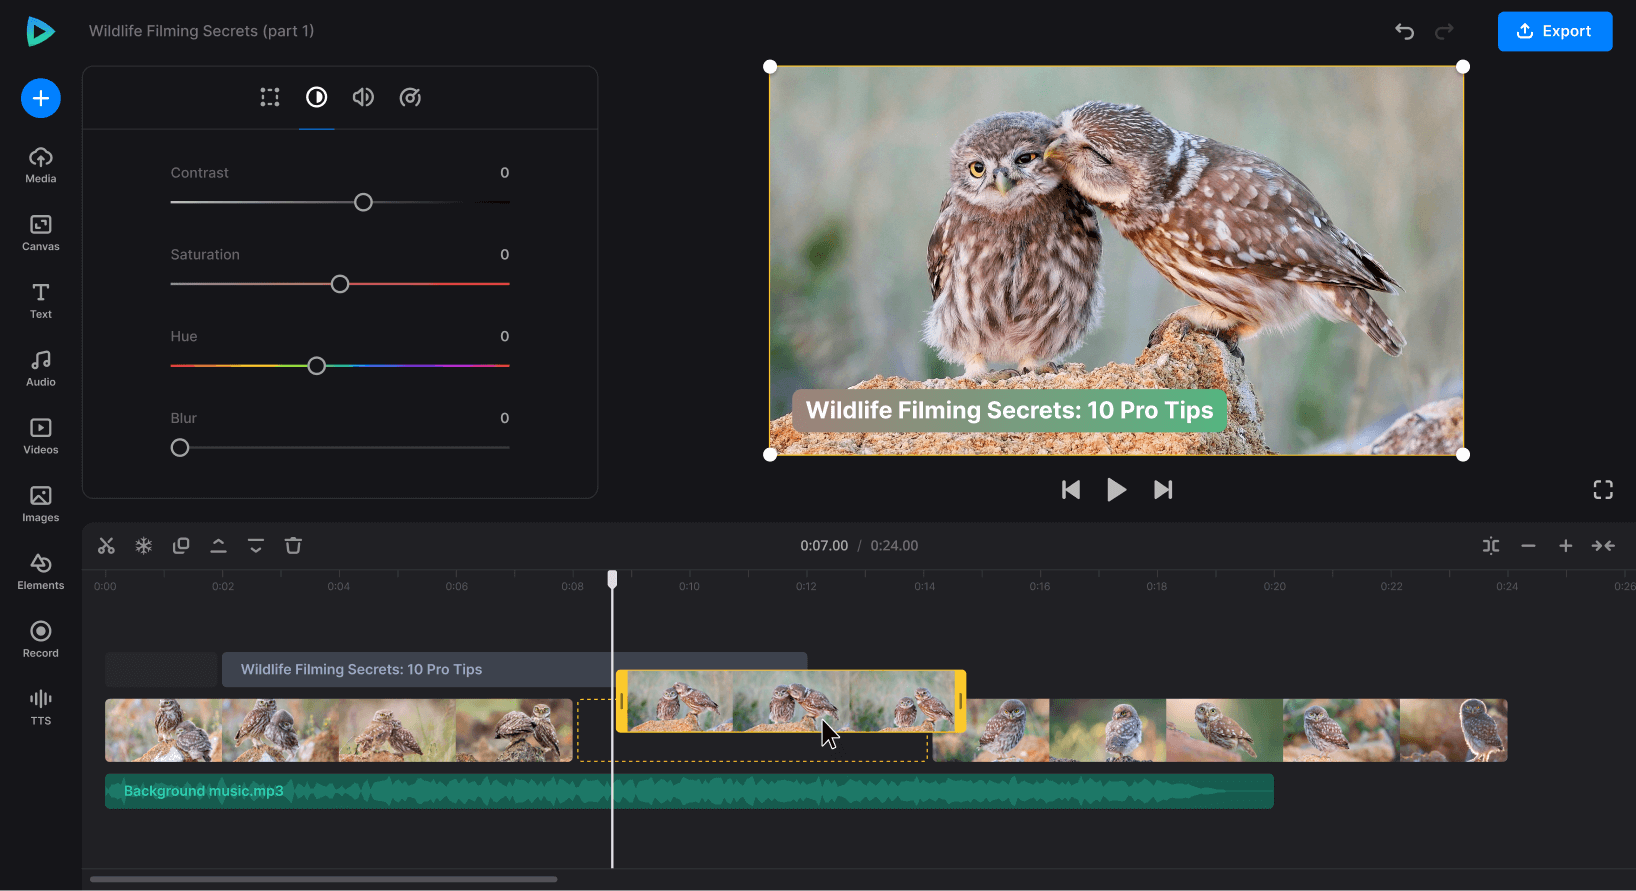The height and width of the screenshot is (891, 1636).
Task: Zoom in the timeline
Action: 1565,546
